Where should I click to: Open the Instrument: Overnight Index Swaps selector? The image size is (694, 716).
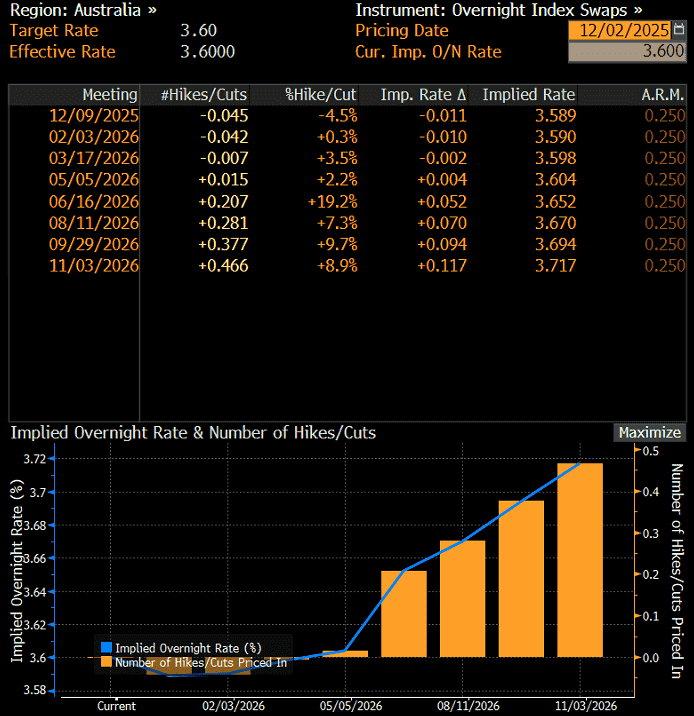click(x=499, y=10)
